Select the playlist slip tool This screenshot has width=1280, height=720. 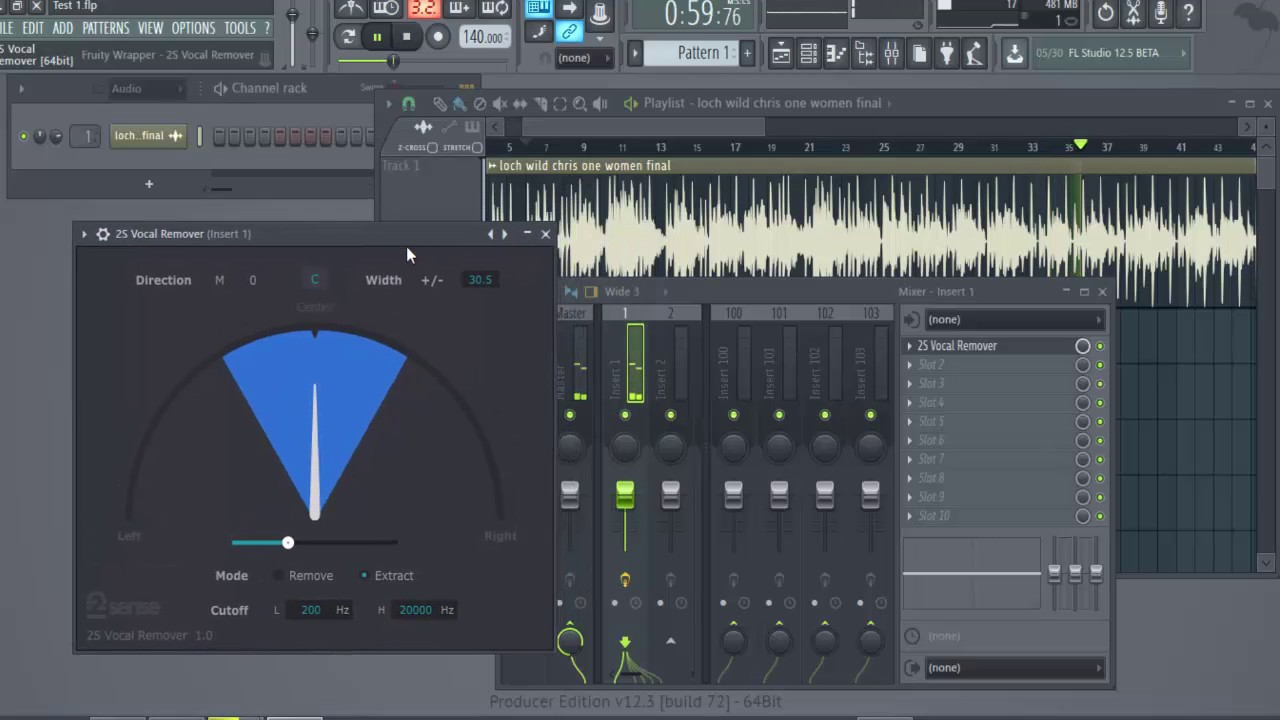520,103
